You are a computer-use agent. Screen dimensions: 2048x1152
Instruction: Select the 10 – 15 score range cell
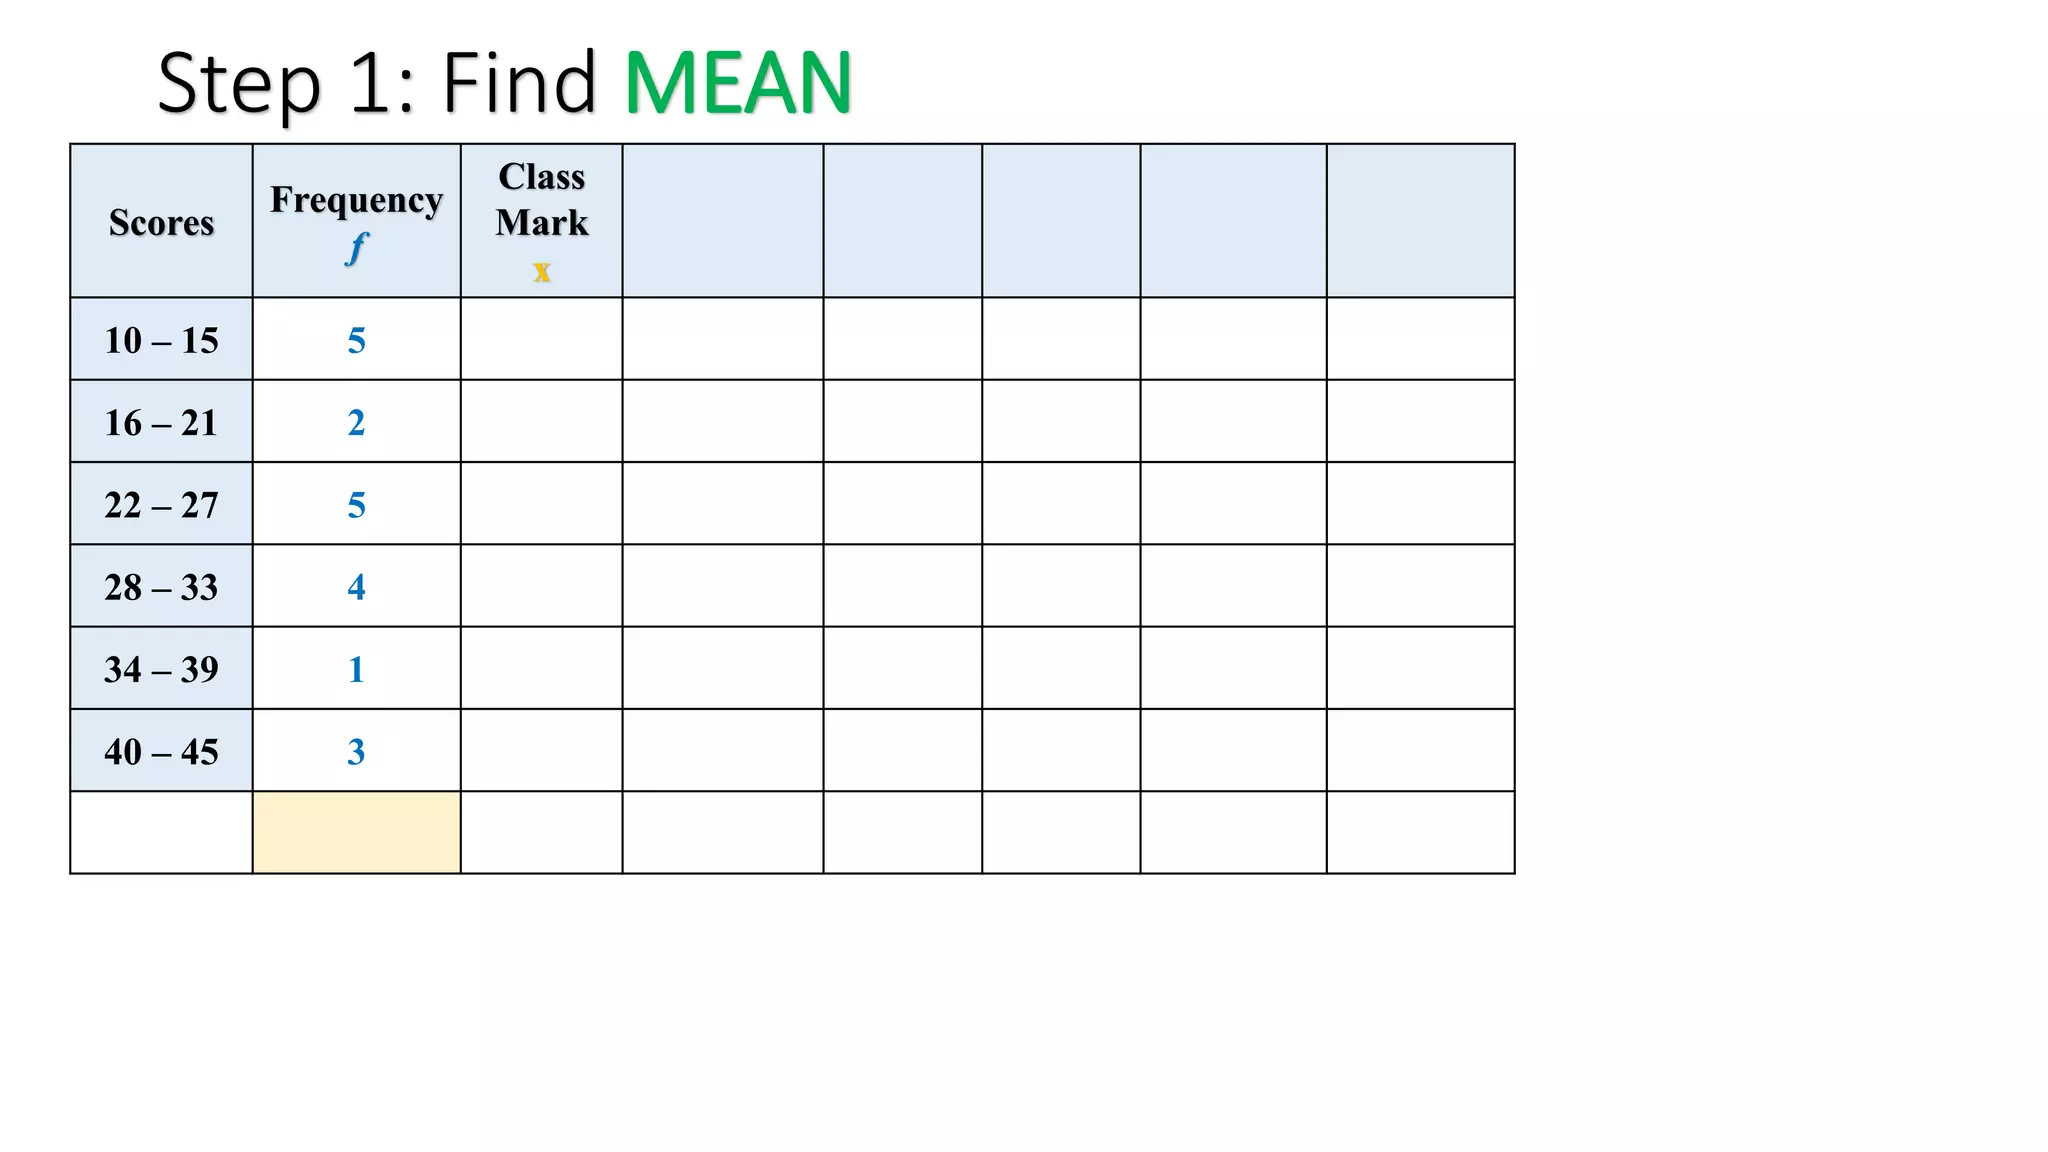(x=161, y=339)
